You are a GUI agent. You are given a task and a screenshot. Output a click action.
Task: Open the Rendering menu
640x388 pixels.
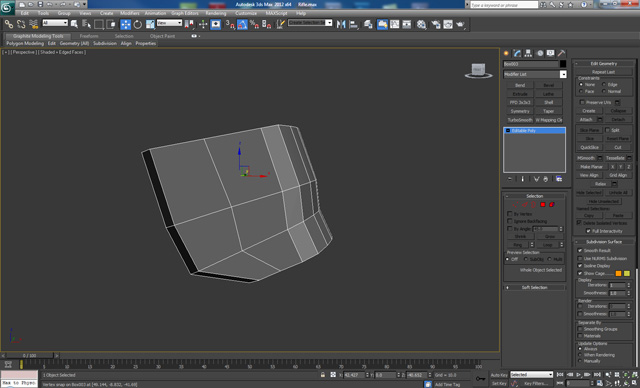(x=216, y=13)
